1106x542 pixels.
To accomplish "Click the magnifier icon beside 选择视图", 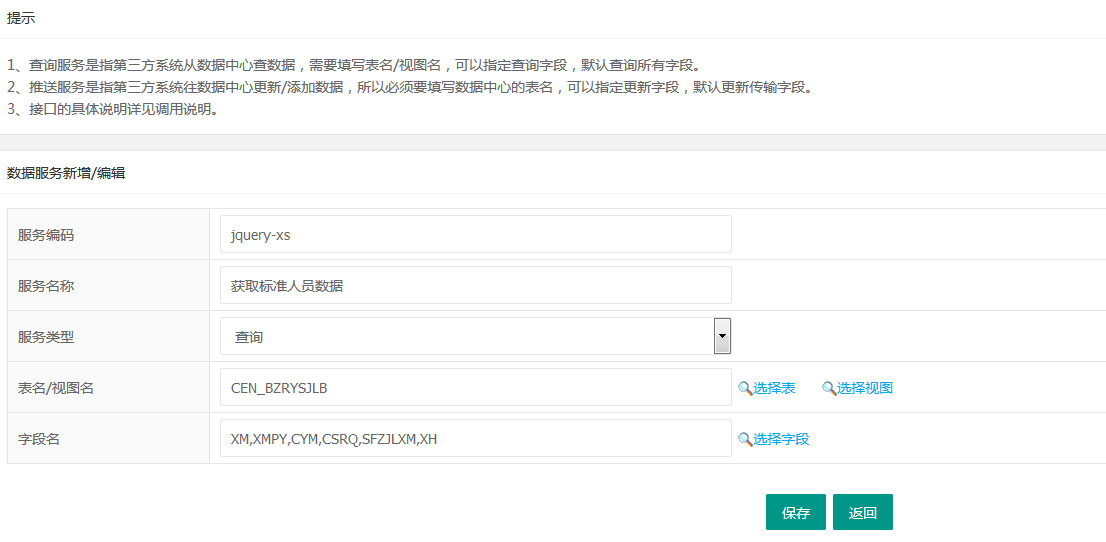I will coord(829,388).
